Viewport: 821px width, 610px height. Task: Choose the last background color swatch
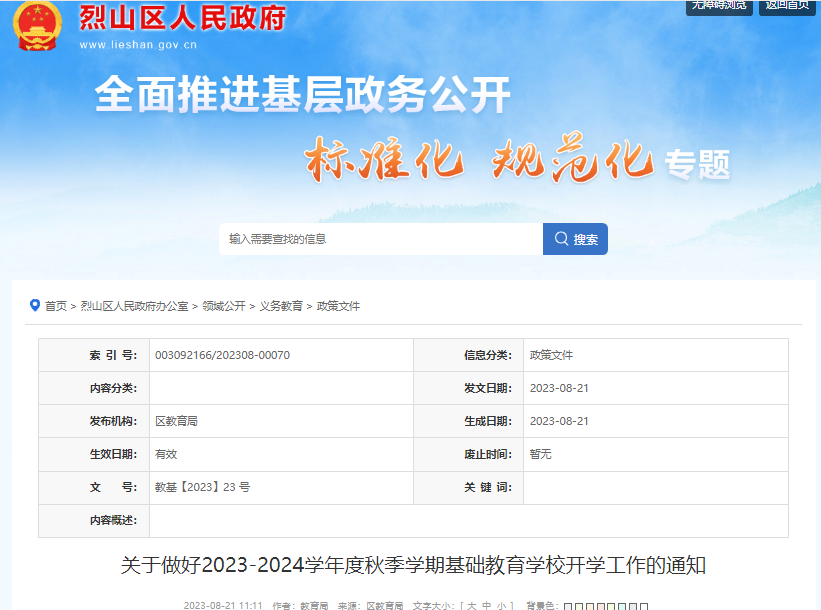click(644, 606)
